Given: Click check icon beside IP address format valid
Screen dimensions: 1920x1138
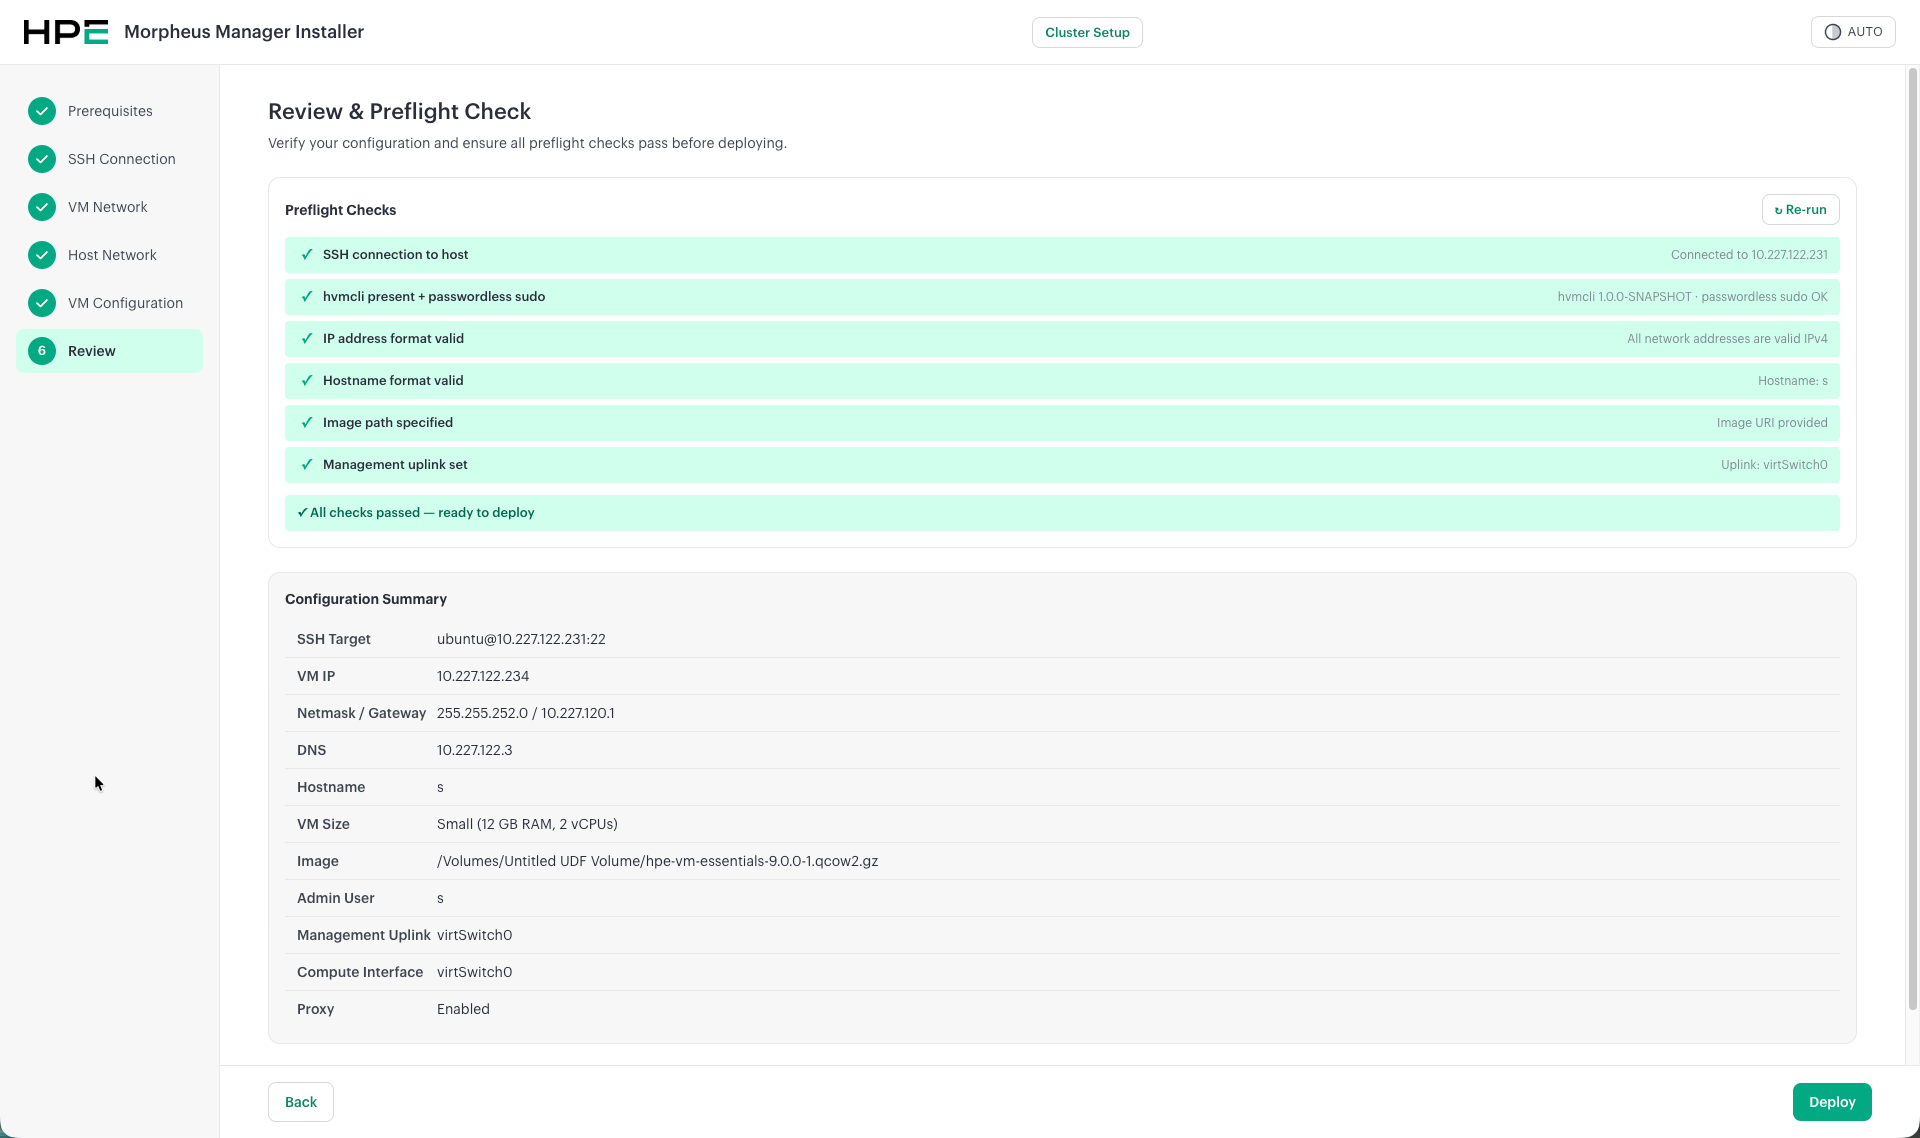Looking at the screenshot, I should tap(307, 339).
